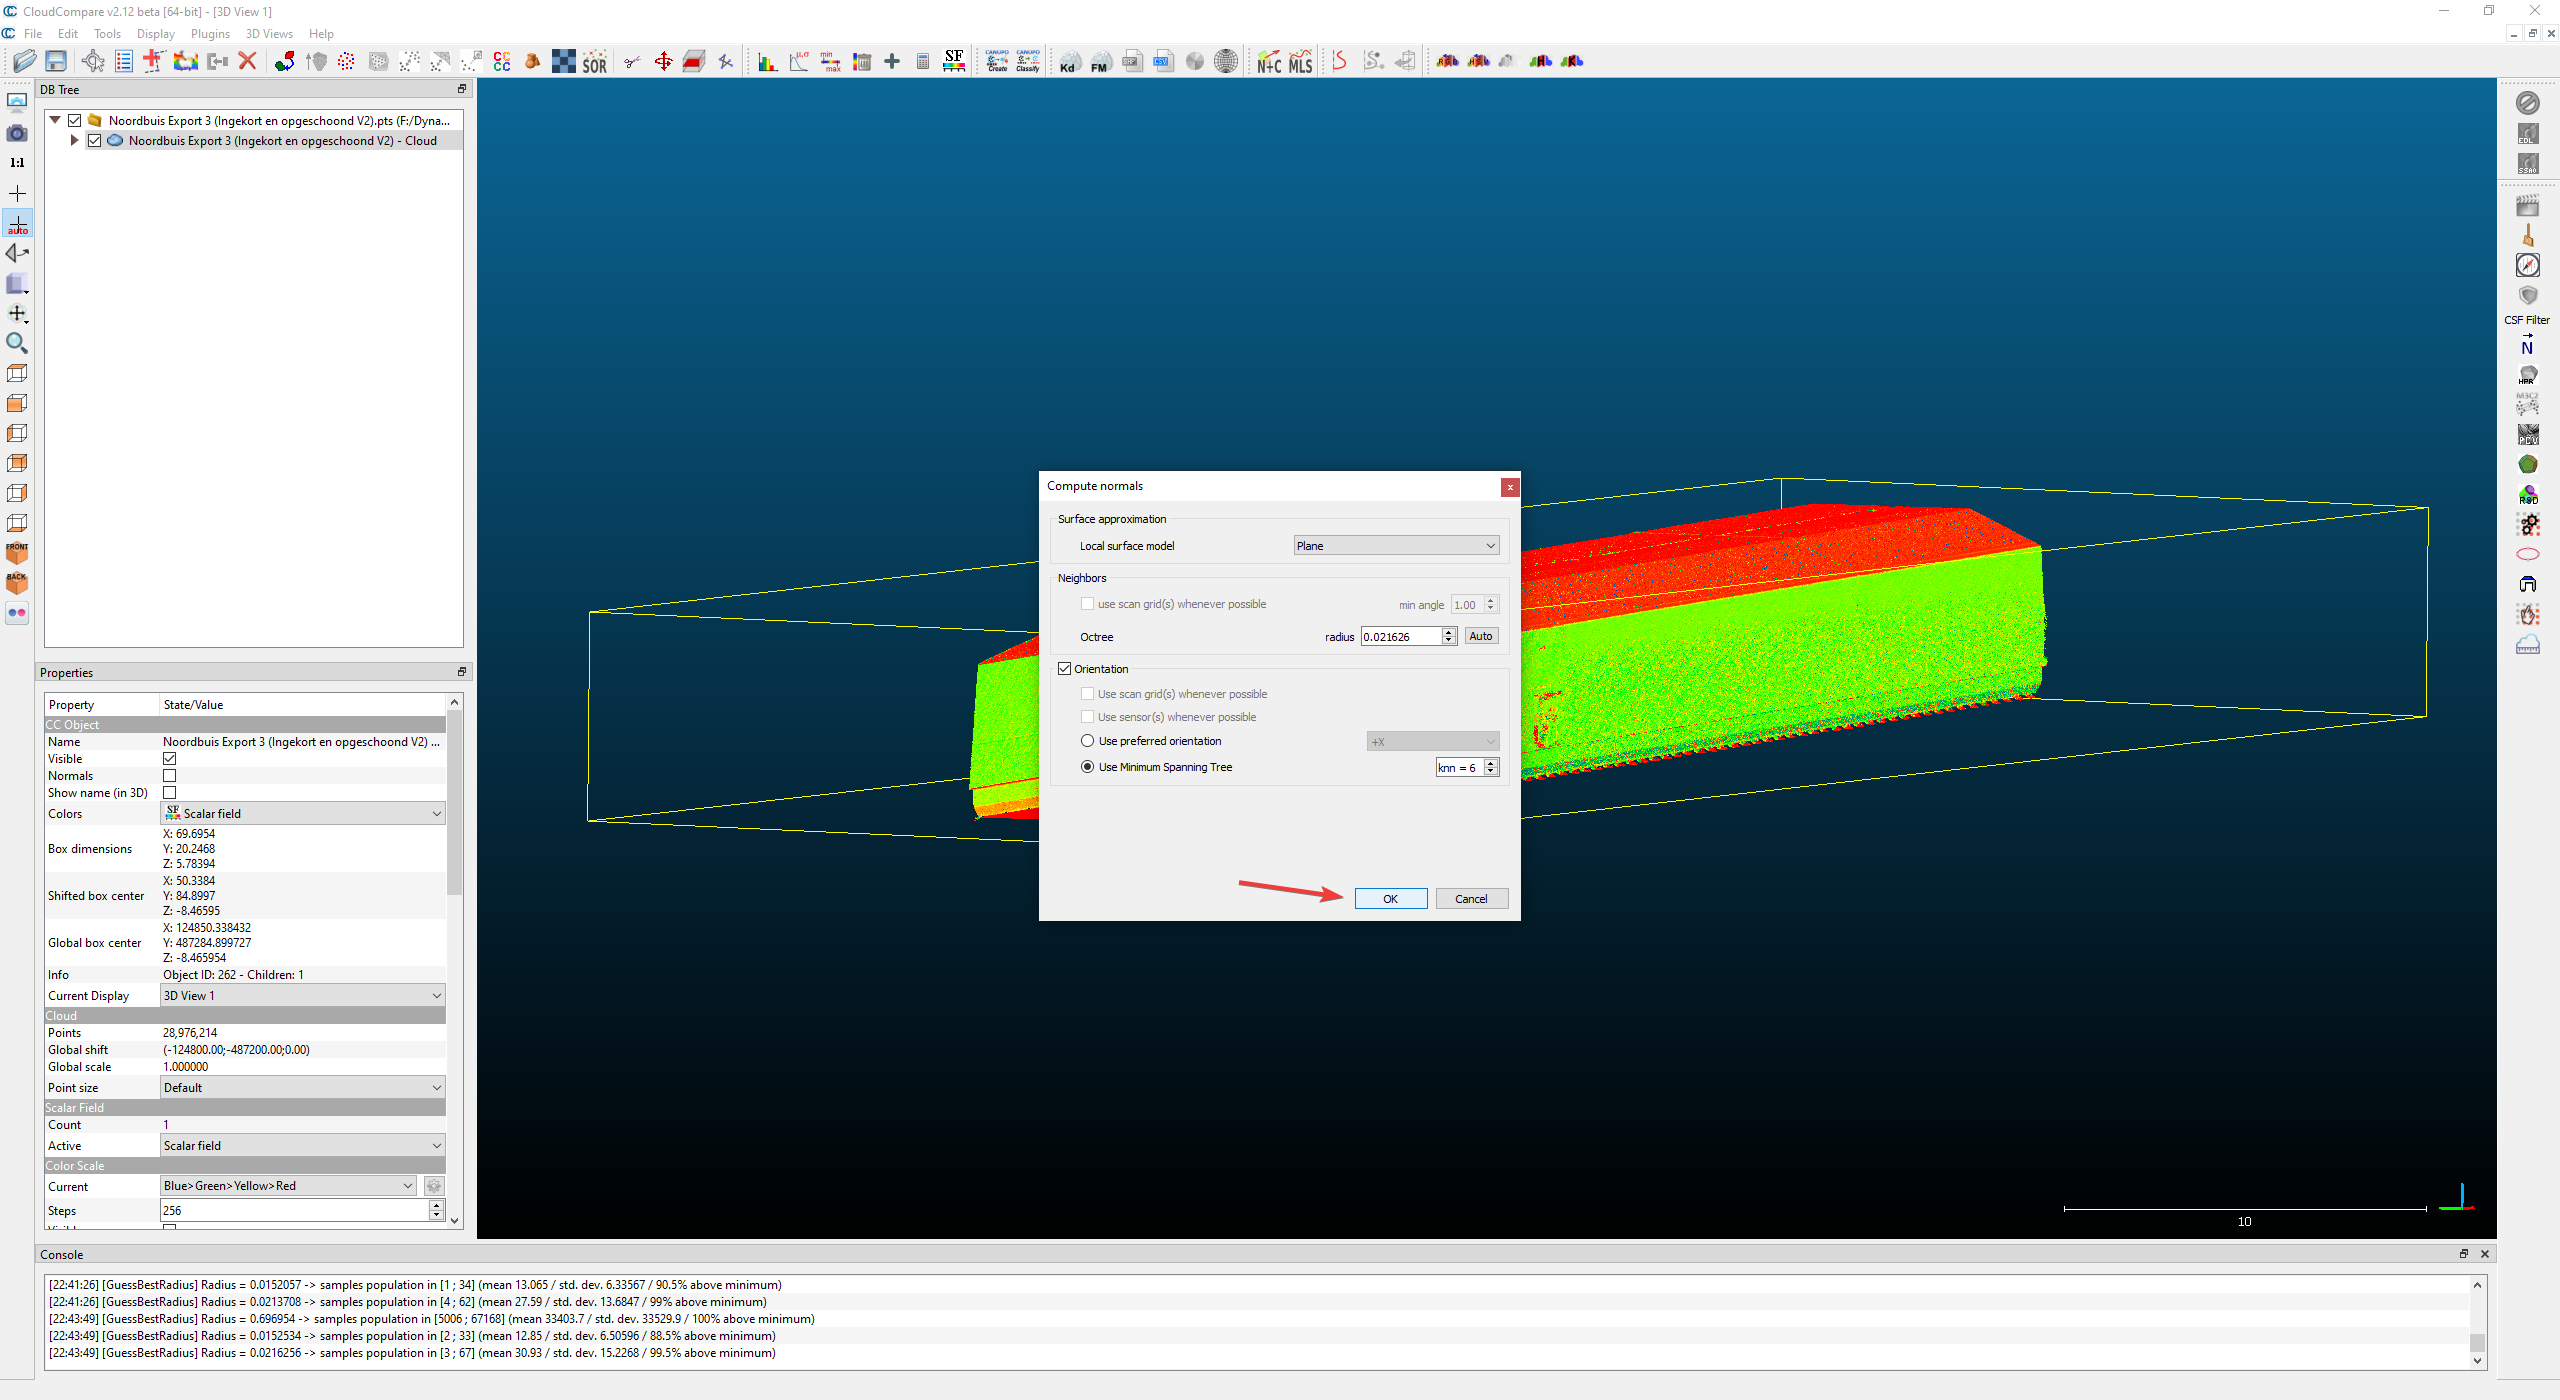Open the Local surface model dropdown

click(x=1396, y=546)
